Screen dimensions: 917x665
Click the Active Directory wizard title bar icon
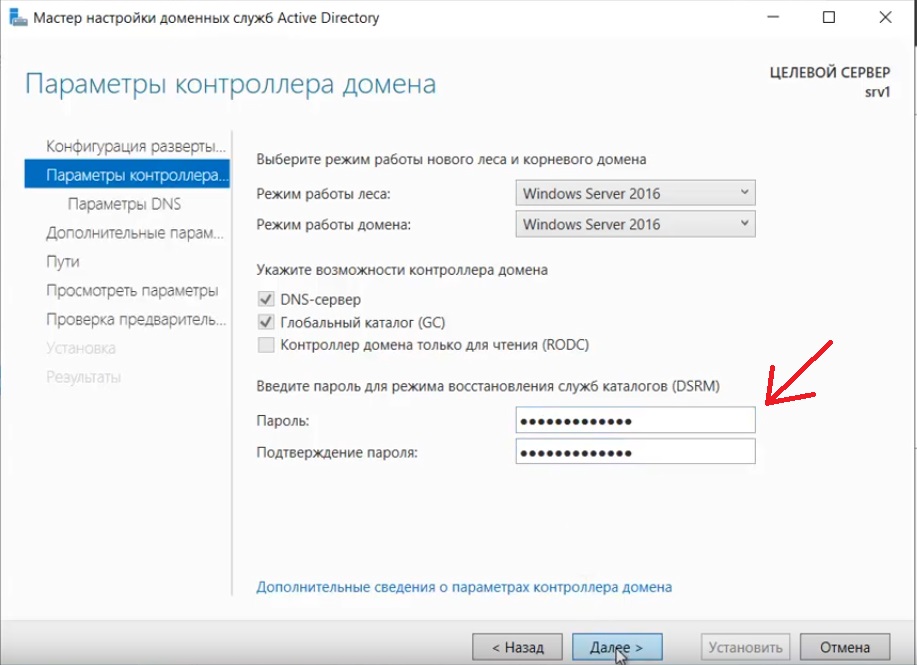[x=18, y=18]
